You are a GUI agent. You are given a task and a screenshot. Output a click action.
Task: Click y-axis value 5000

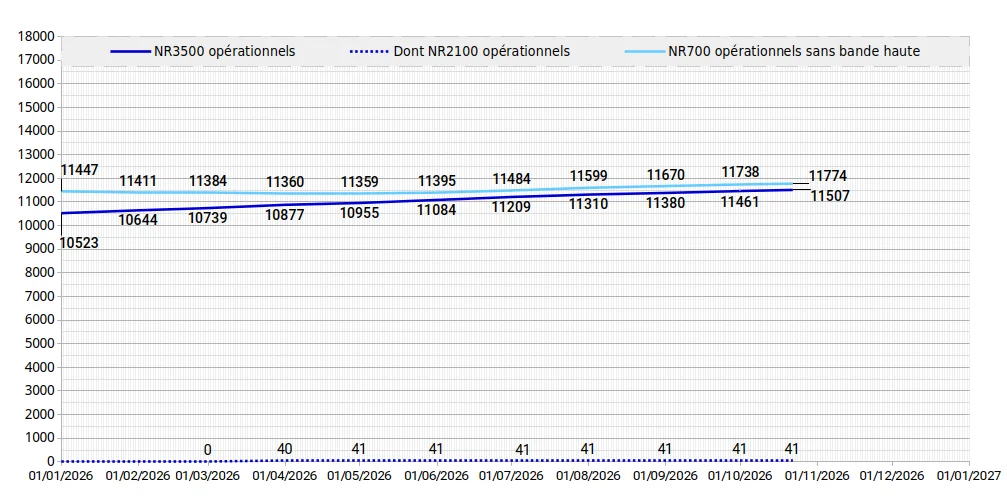point(42,344)
